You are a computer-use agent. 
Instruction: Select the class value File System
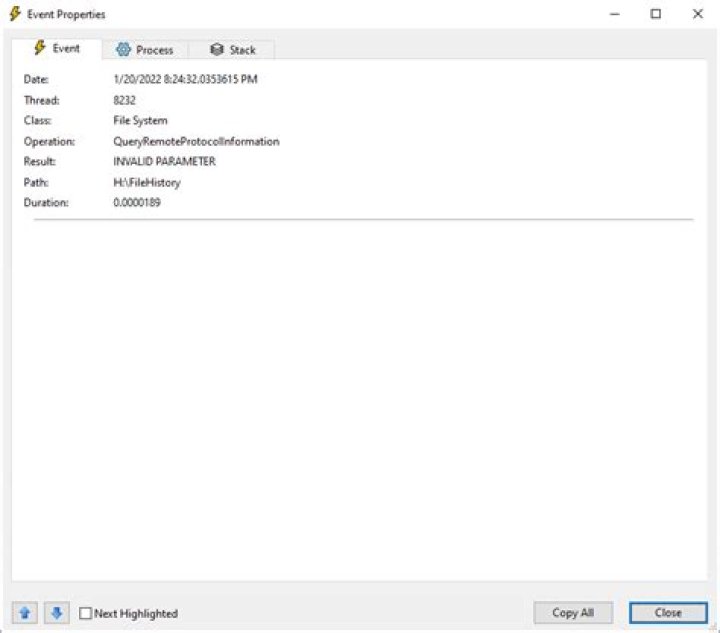coord(140,121)
